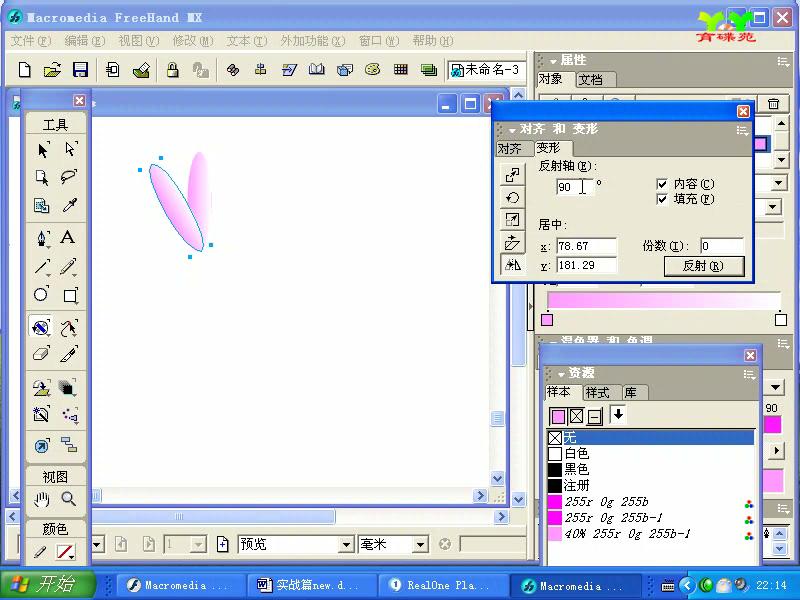
Task: Select the Pointer tool in the tools panel
Action: (x=43, y=149)
